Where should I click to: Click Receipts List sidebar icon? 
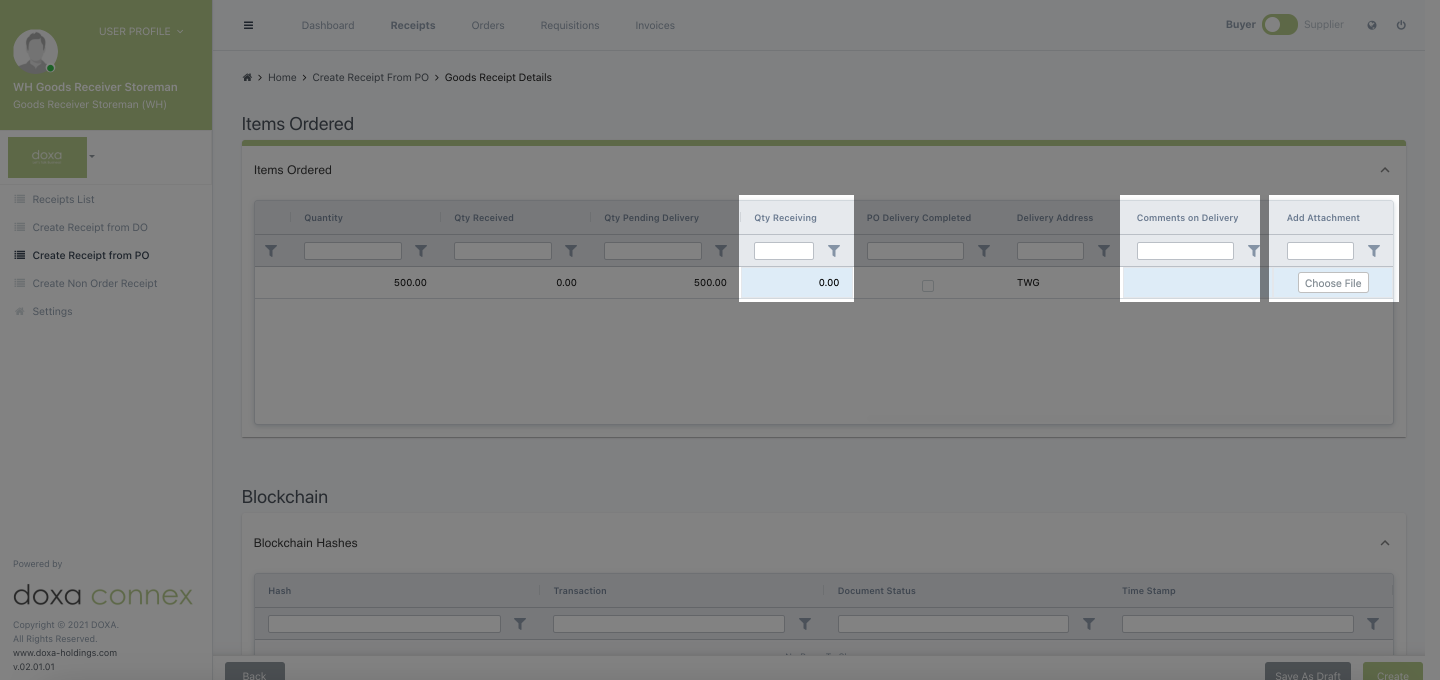(x=19, y=199)
